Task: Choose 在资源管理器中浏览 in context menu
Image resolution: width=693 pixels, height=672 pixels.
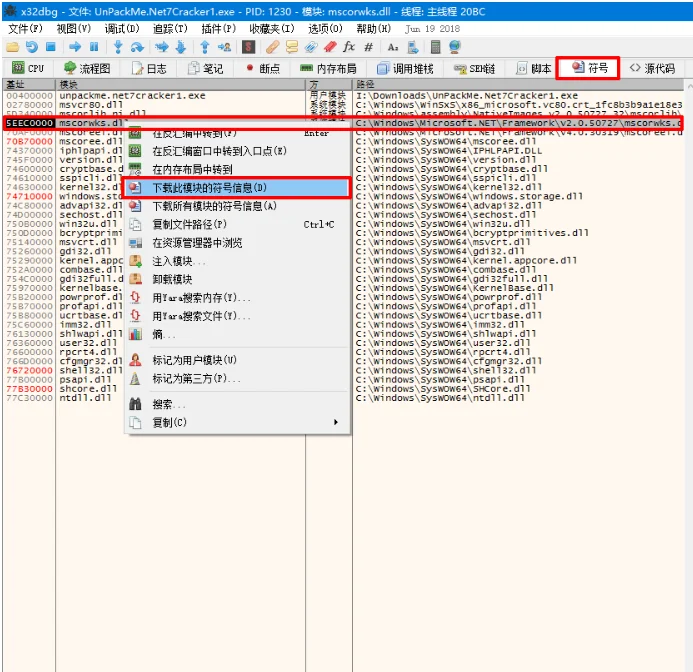Action: [238, 243]
